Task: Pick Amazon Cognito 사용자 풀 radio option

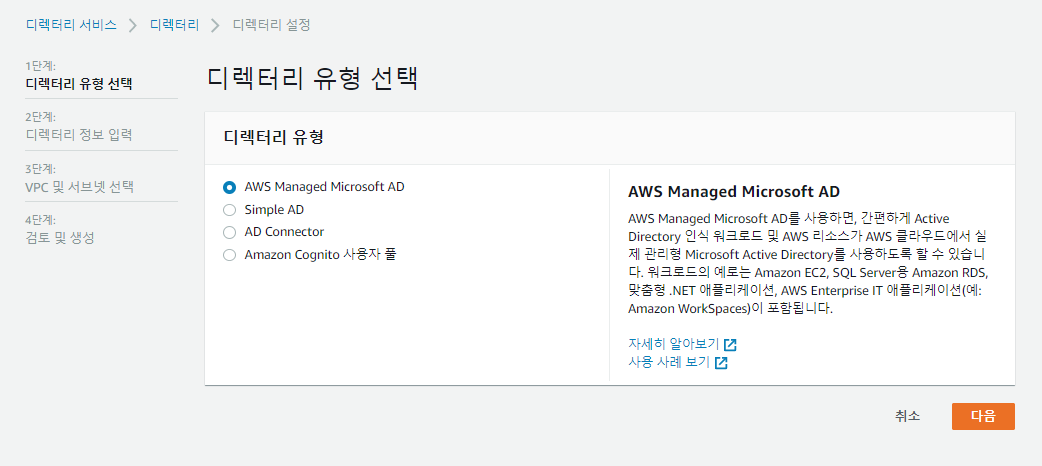Action: (229, 255)
